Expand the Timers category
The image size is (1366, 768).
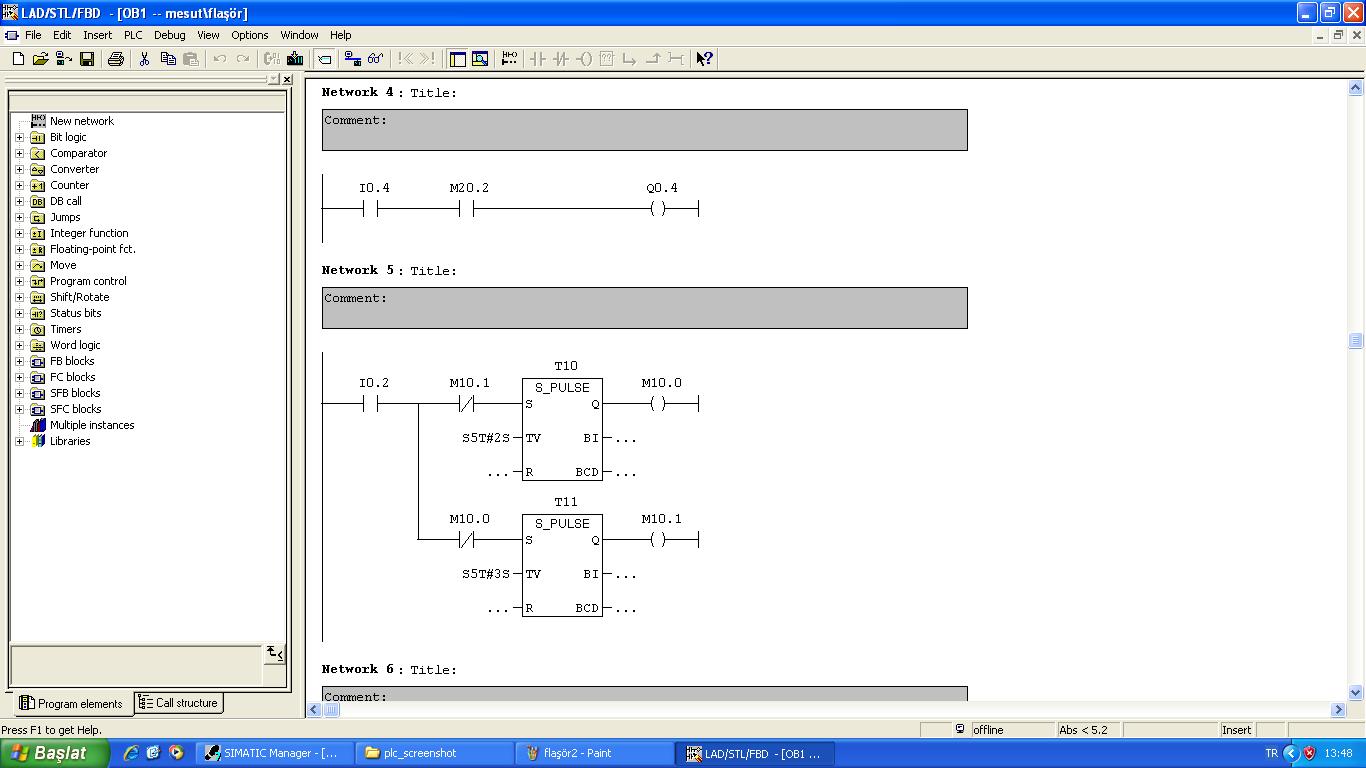click(x=19, y=329)
